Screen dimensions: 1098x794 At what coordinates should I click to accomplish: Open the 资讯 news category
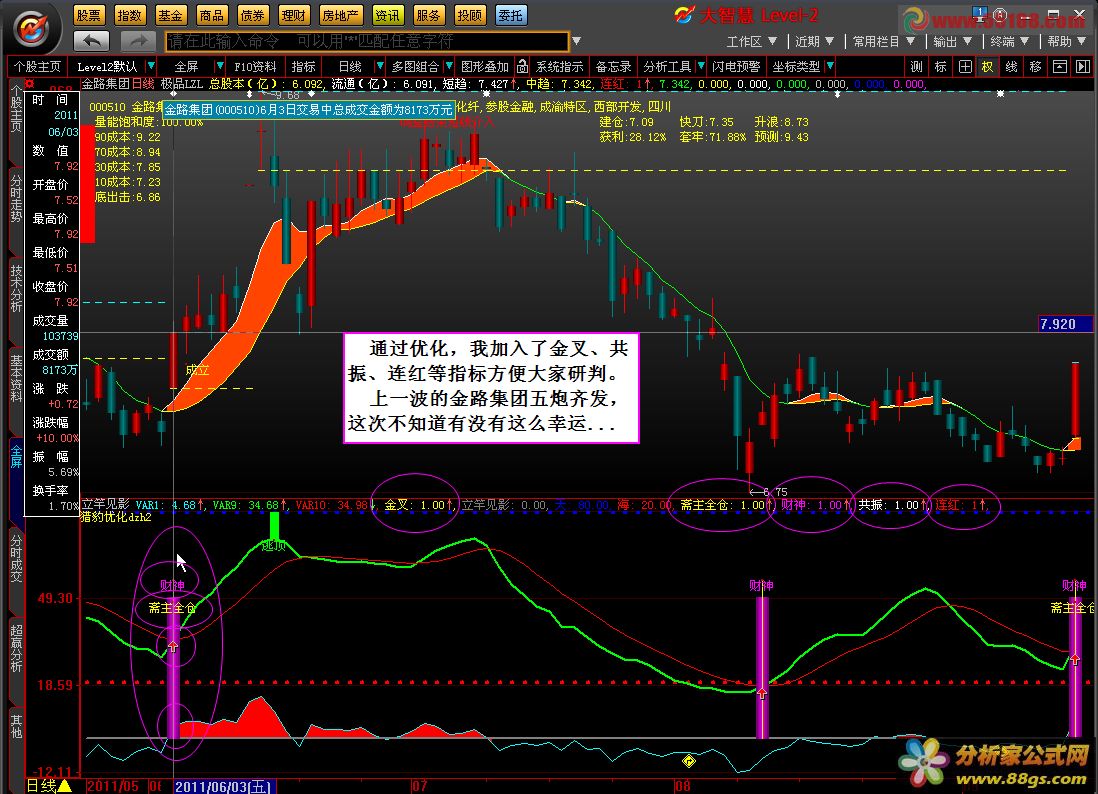point(387,15)
